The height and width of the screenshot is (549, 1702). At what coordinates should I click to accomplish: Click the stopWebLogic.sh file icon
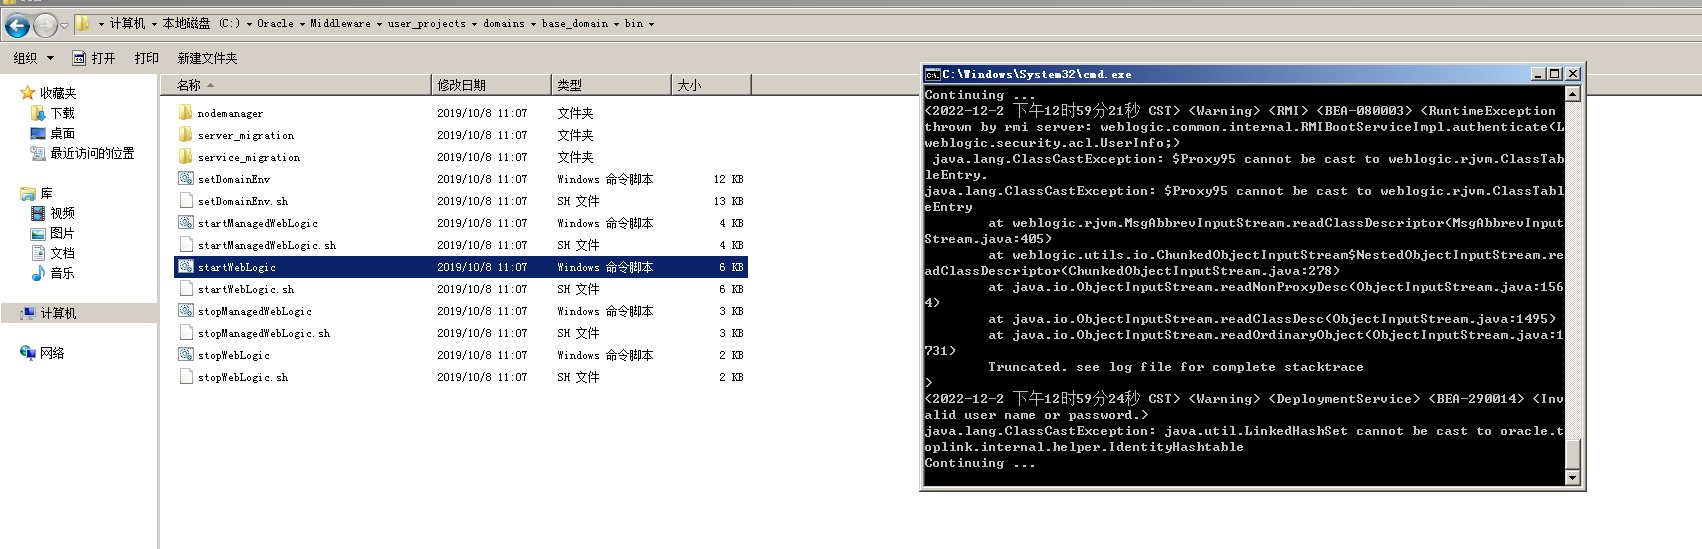186,376
